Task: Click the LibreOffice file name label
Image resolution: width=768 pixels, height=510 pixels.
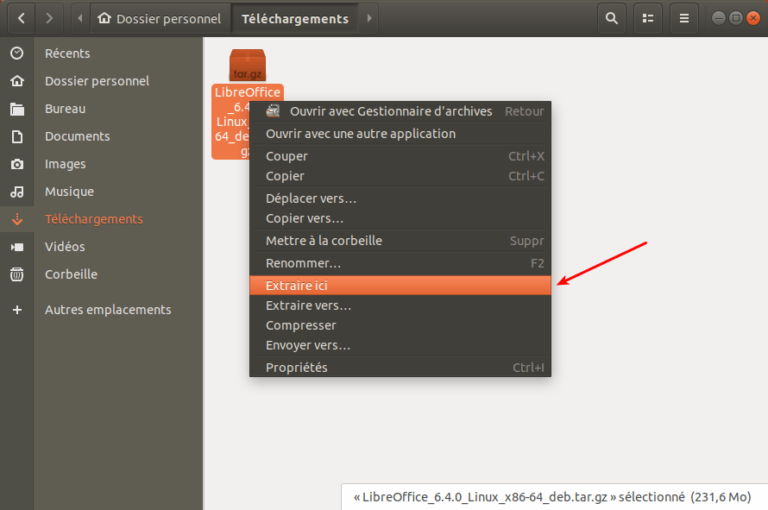Action: pyautogui.click(x=232, y=121)
